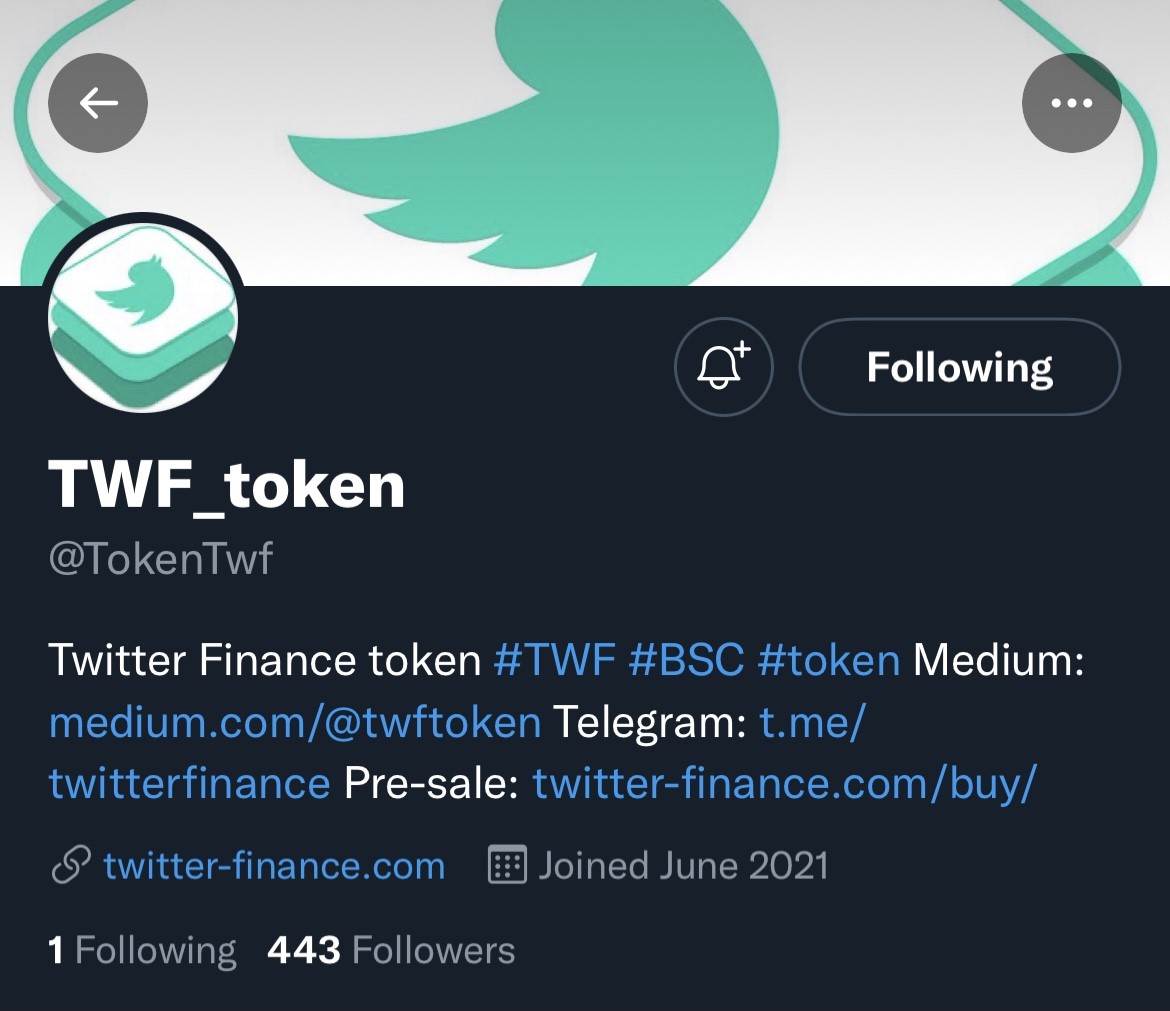The width and height of the screenshot is (1170, 1011).
Task: Follow the twitterfinance link text
Action: [x=190, y=783]
